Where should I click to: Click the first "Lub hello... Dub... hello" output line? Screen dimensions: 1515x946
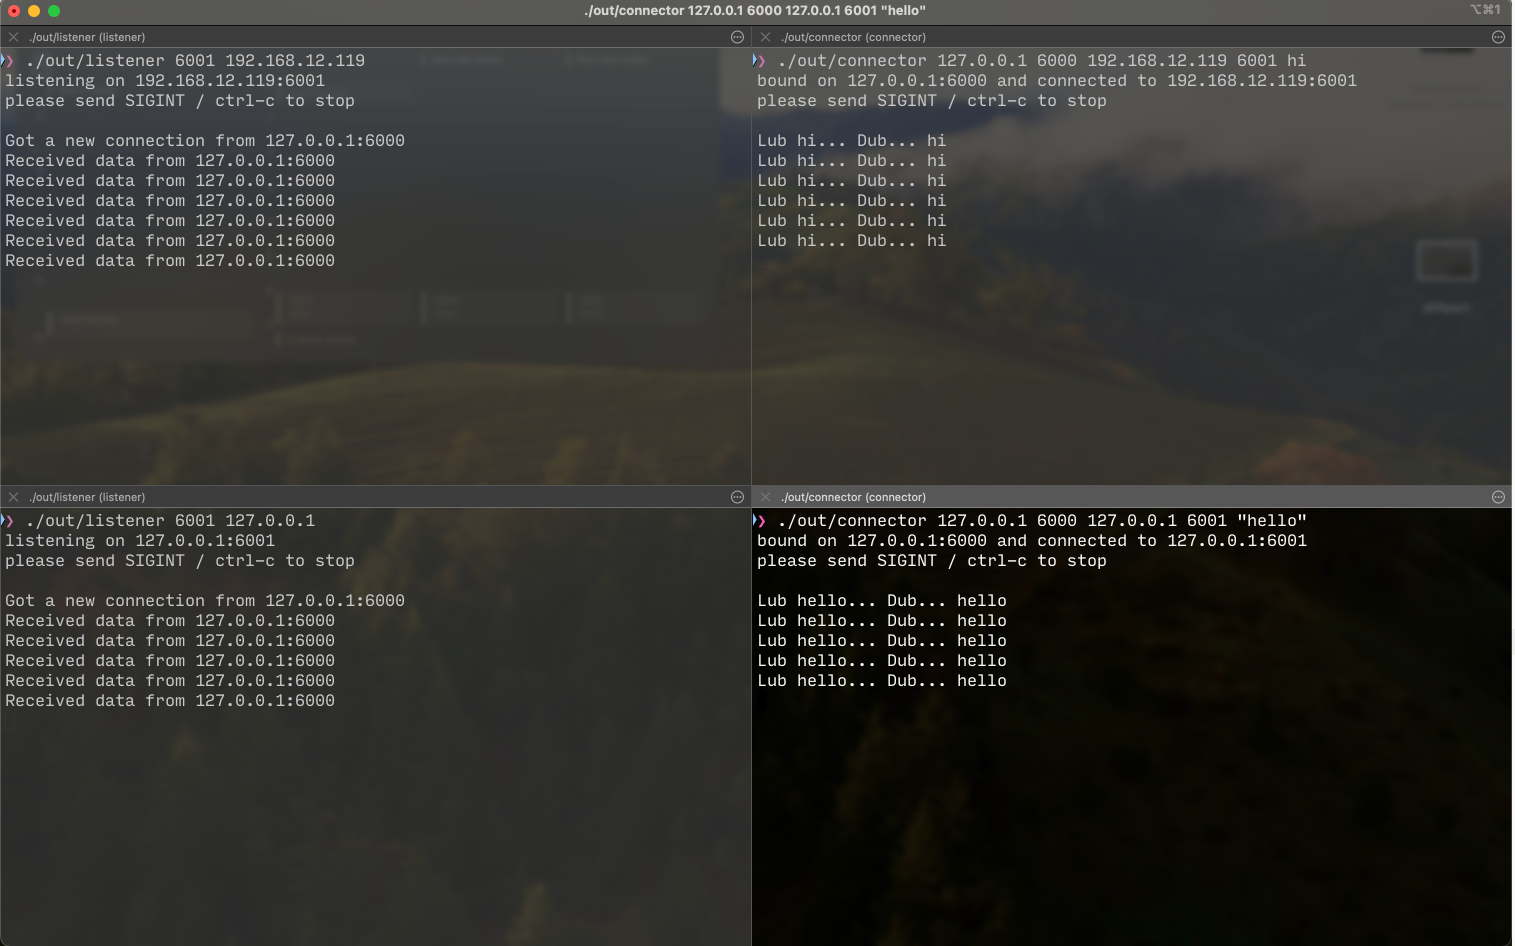882,601
